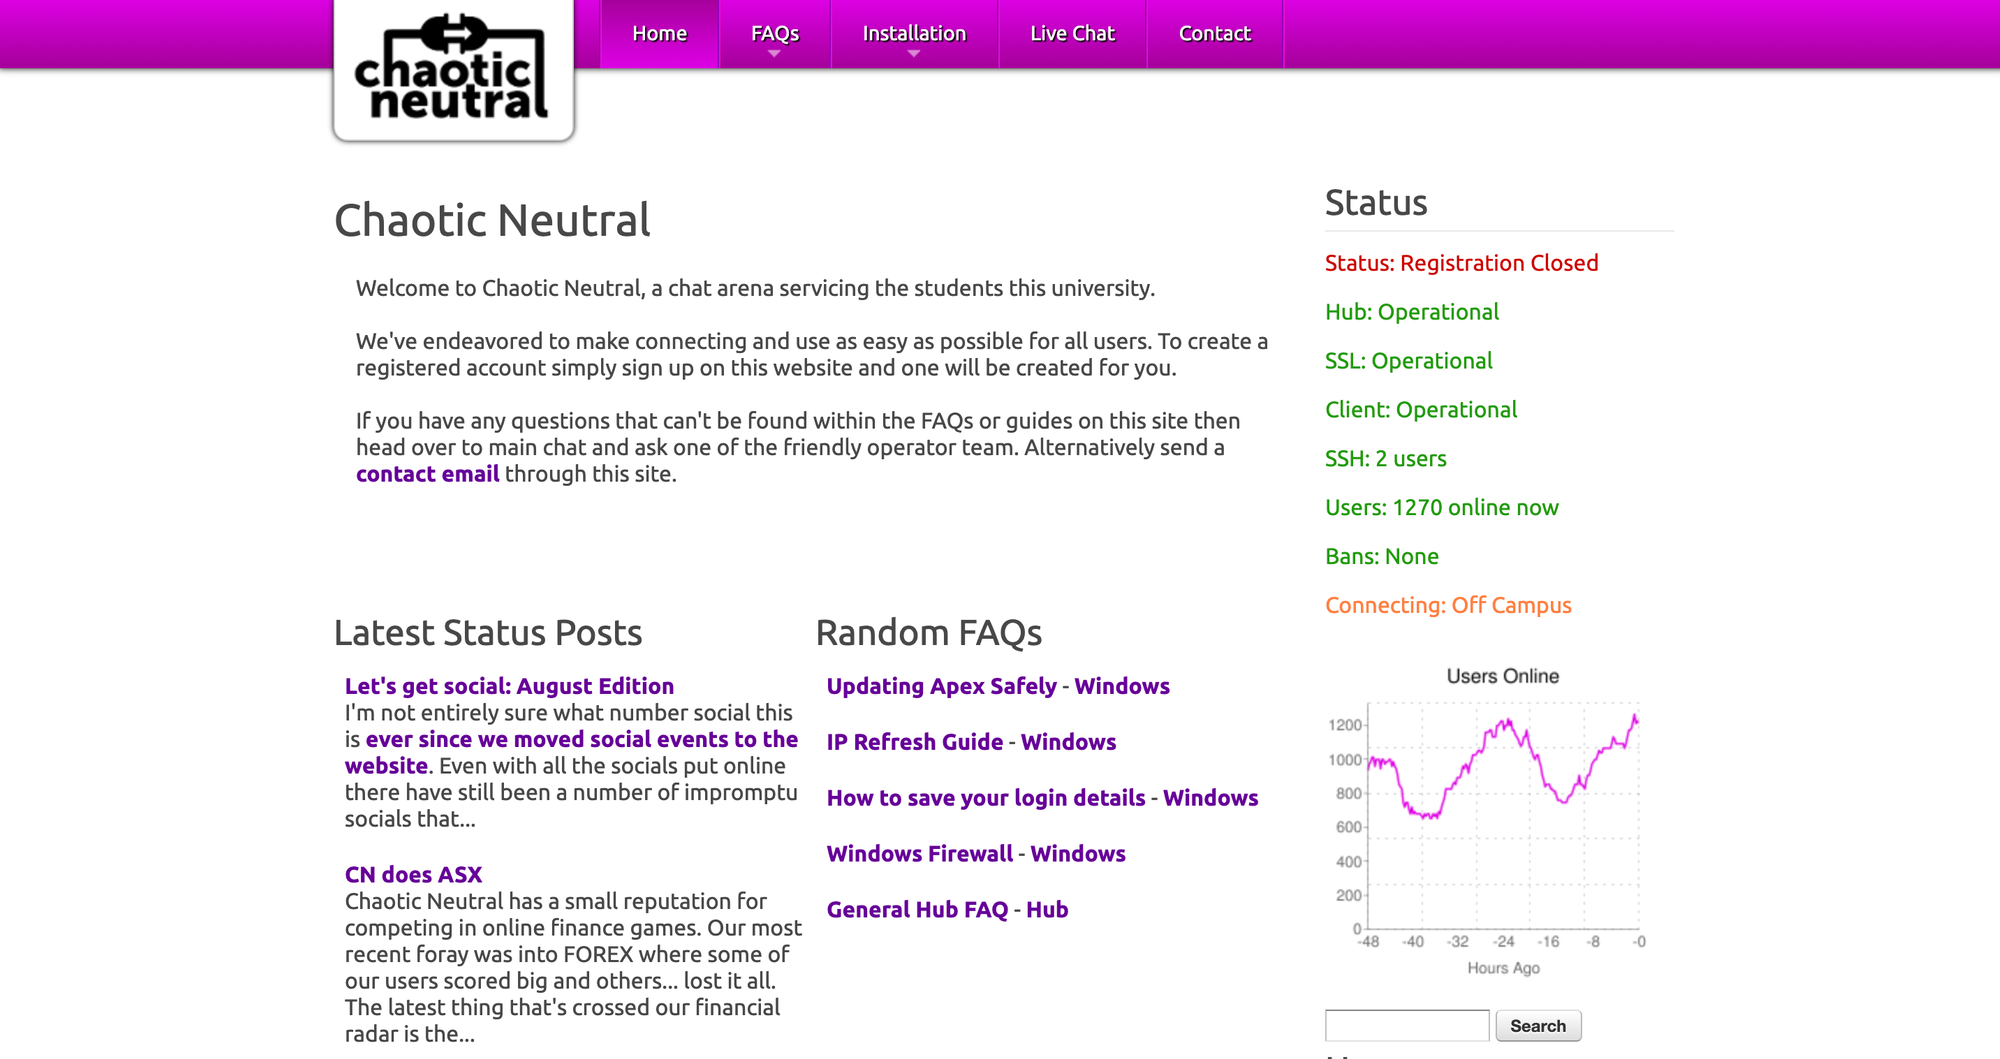Open the Live Chat page
2000x1059 pixels.
tap(1072, 33)
